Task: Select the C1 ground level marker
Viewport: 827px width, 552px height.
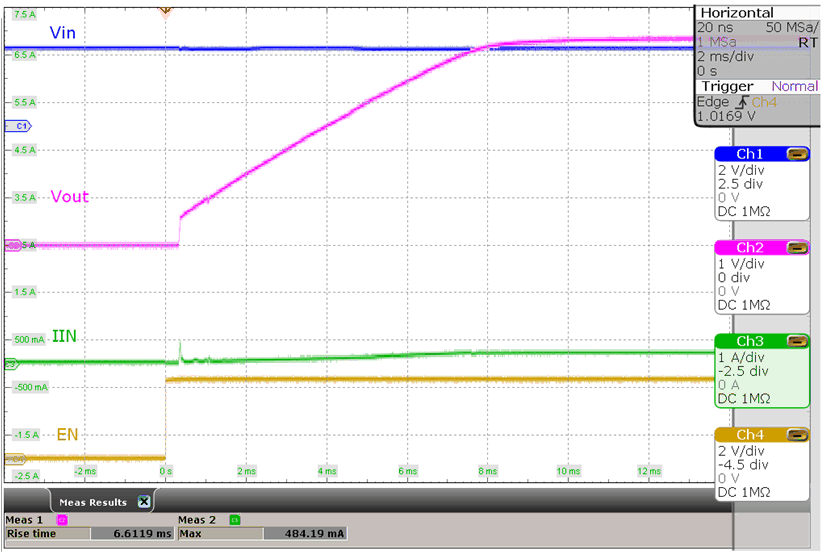Action: 18,126
